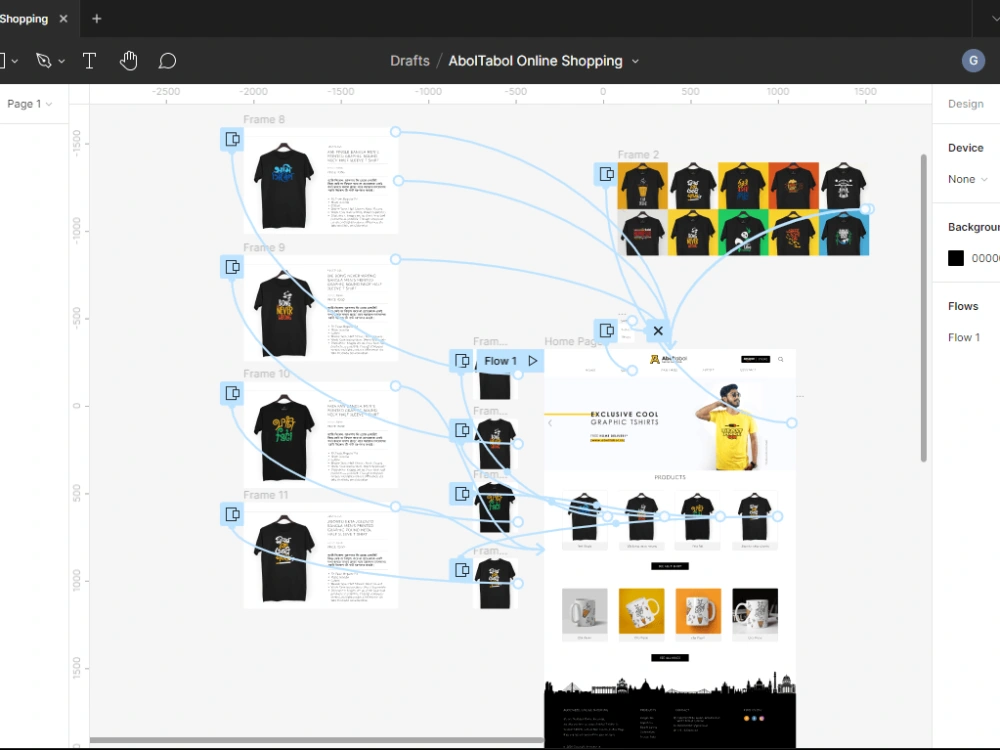Click the Frame 2 prototype connection icon
The width and height of the screenshot is (1000, 750).
(x=606, y=173)
